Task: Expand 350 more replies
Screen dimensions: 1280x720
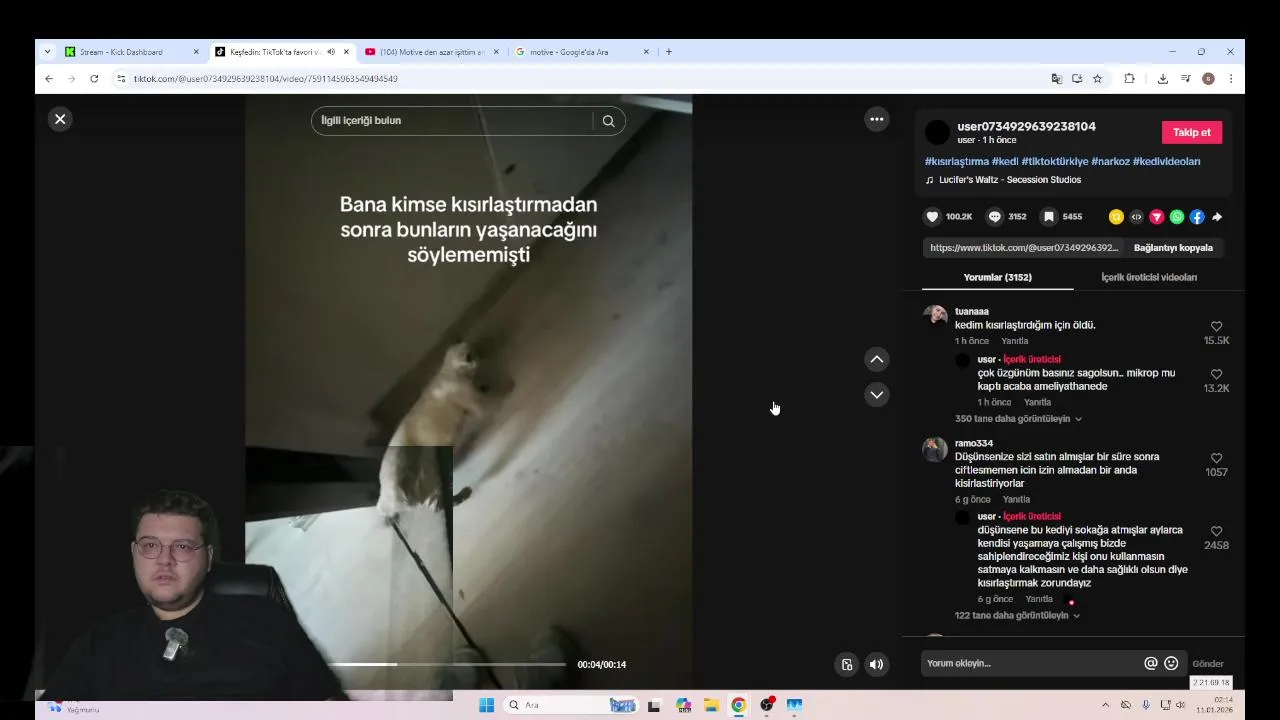Action: point(1018,419)
